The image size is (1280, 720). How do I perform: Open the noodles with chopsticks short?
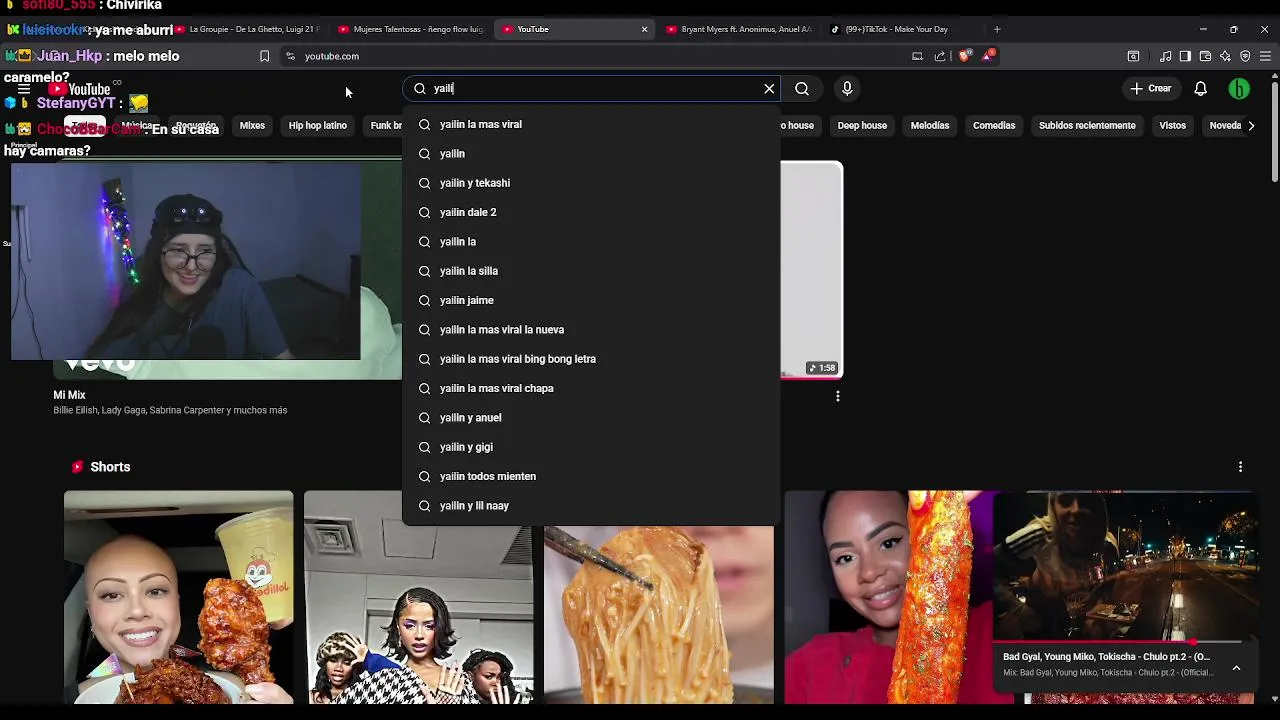[659, 615]
